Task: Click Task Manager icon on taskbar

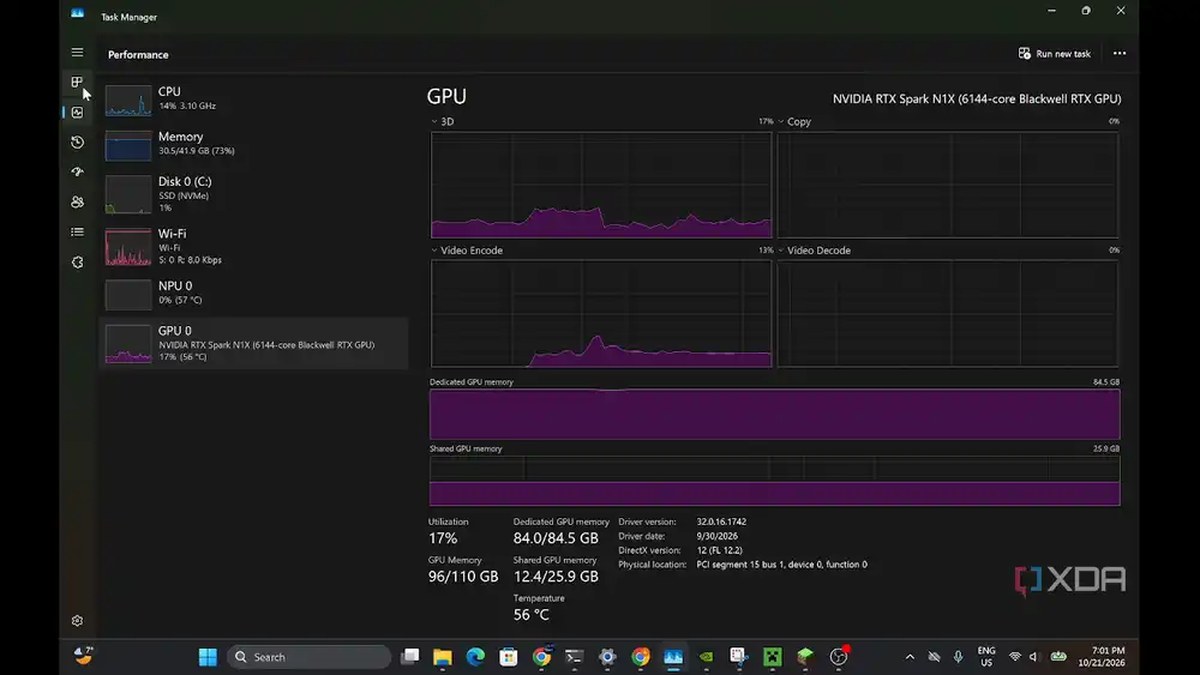Action: coord(673,657)
